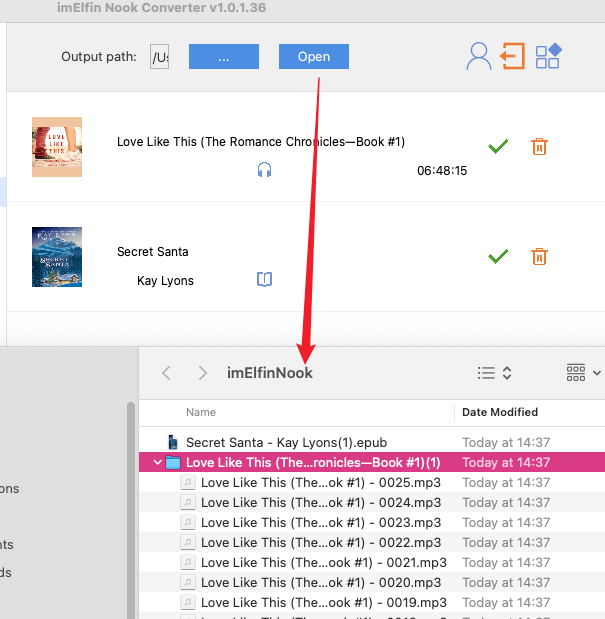605x619 pixels.
Task: Open Finder list view switcher
Action: pos(494,373)
